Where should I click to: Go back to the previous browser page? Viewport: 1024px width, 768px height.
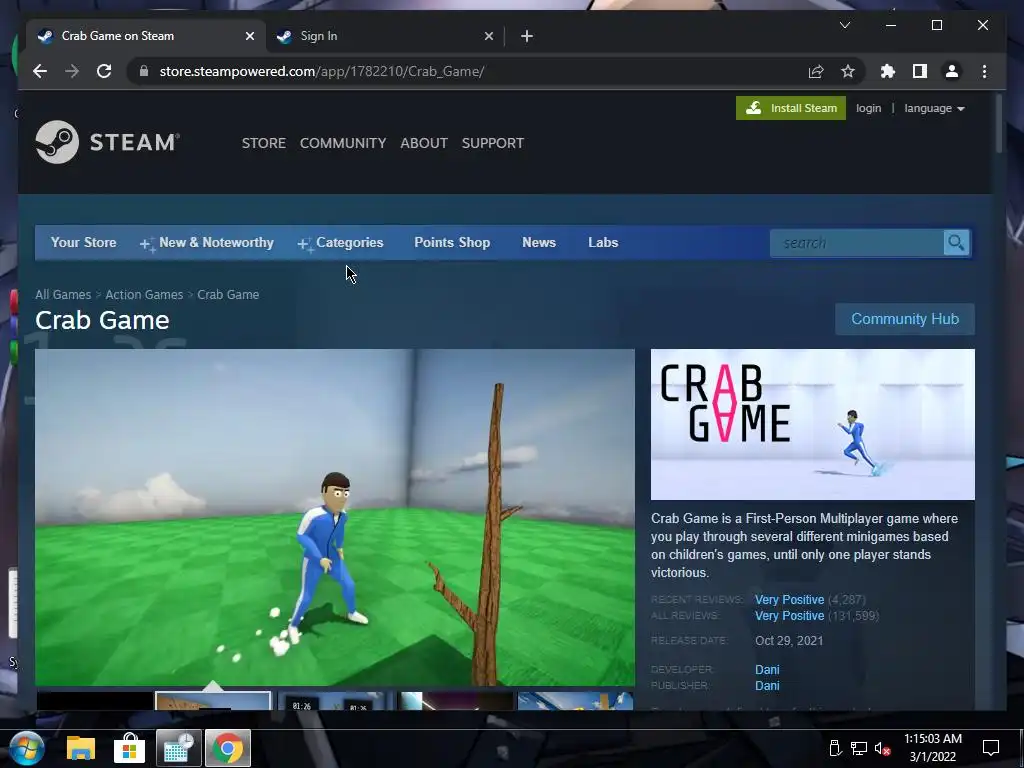40,71
